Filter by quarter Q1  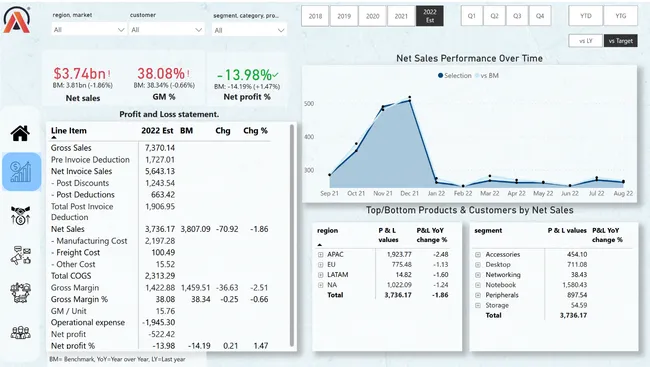472,16
